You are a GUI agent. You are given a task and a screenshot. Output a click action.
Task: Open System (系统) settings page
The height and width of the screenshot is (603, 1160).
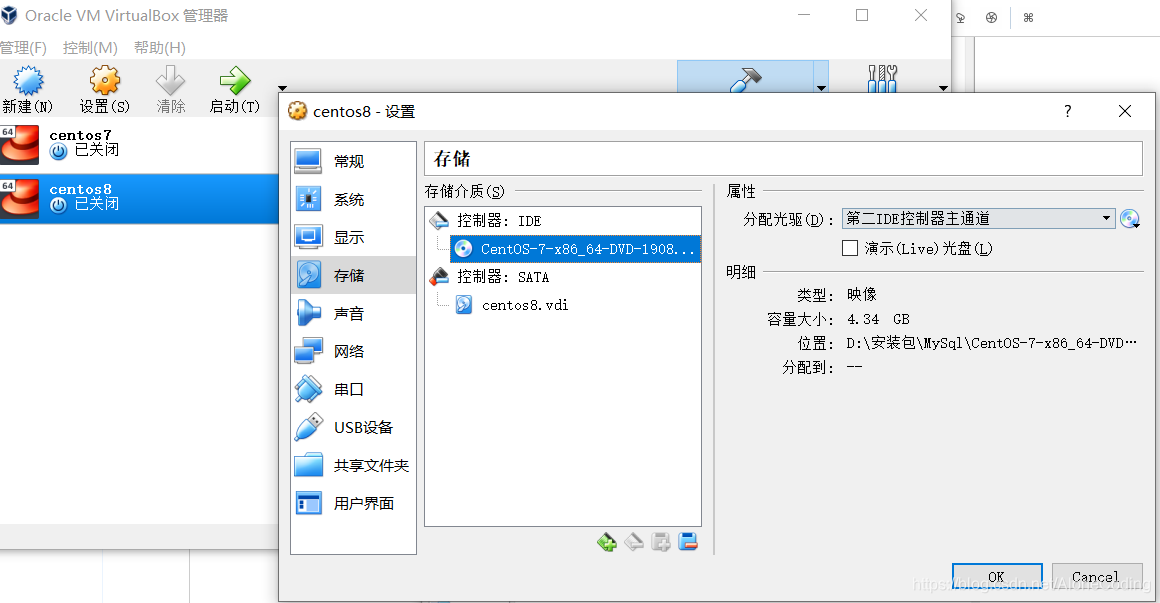354,199
